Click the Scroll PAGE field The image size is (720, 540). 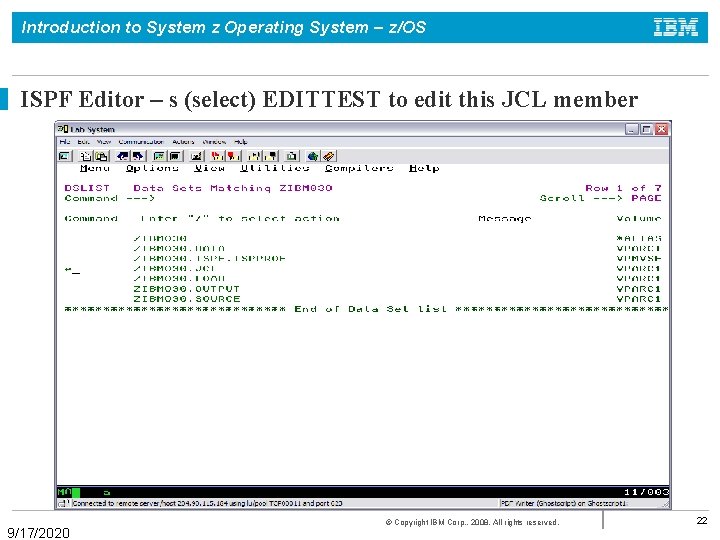(x=646, y=198)
